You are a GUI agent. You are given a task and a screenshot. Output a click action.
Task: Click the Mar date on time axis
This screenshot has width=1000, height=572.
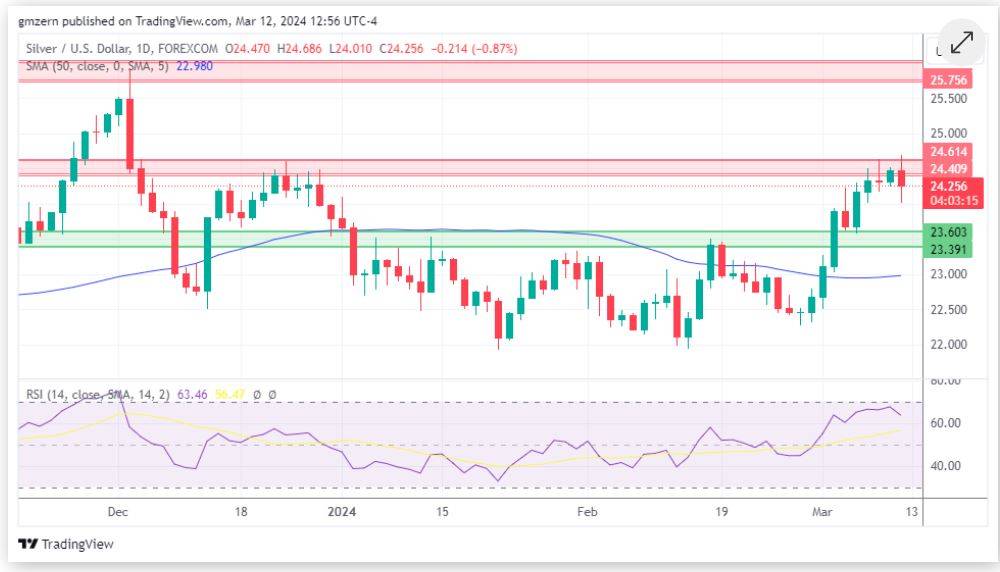pos(822,511)
